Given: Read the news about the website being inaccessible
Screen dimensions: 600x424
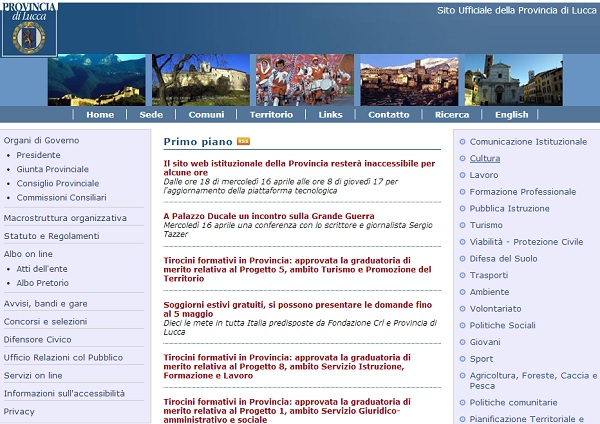Looking at the screenshot, I should tap(299, 168).
